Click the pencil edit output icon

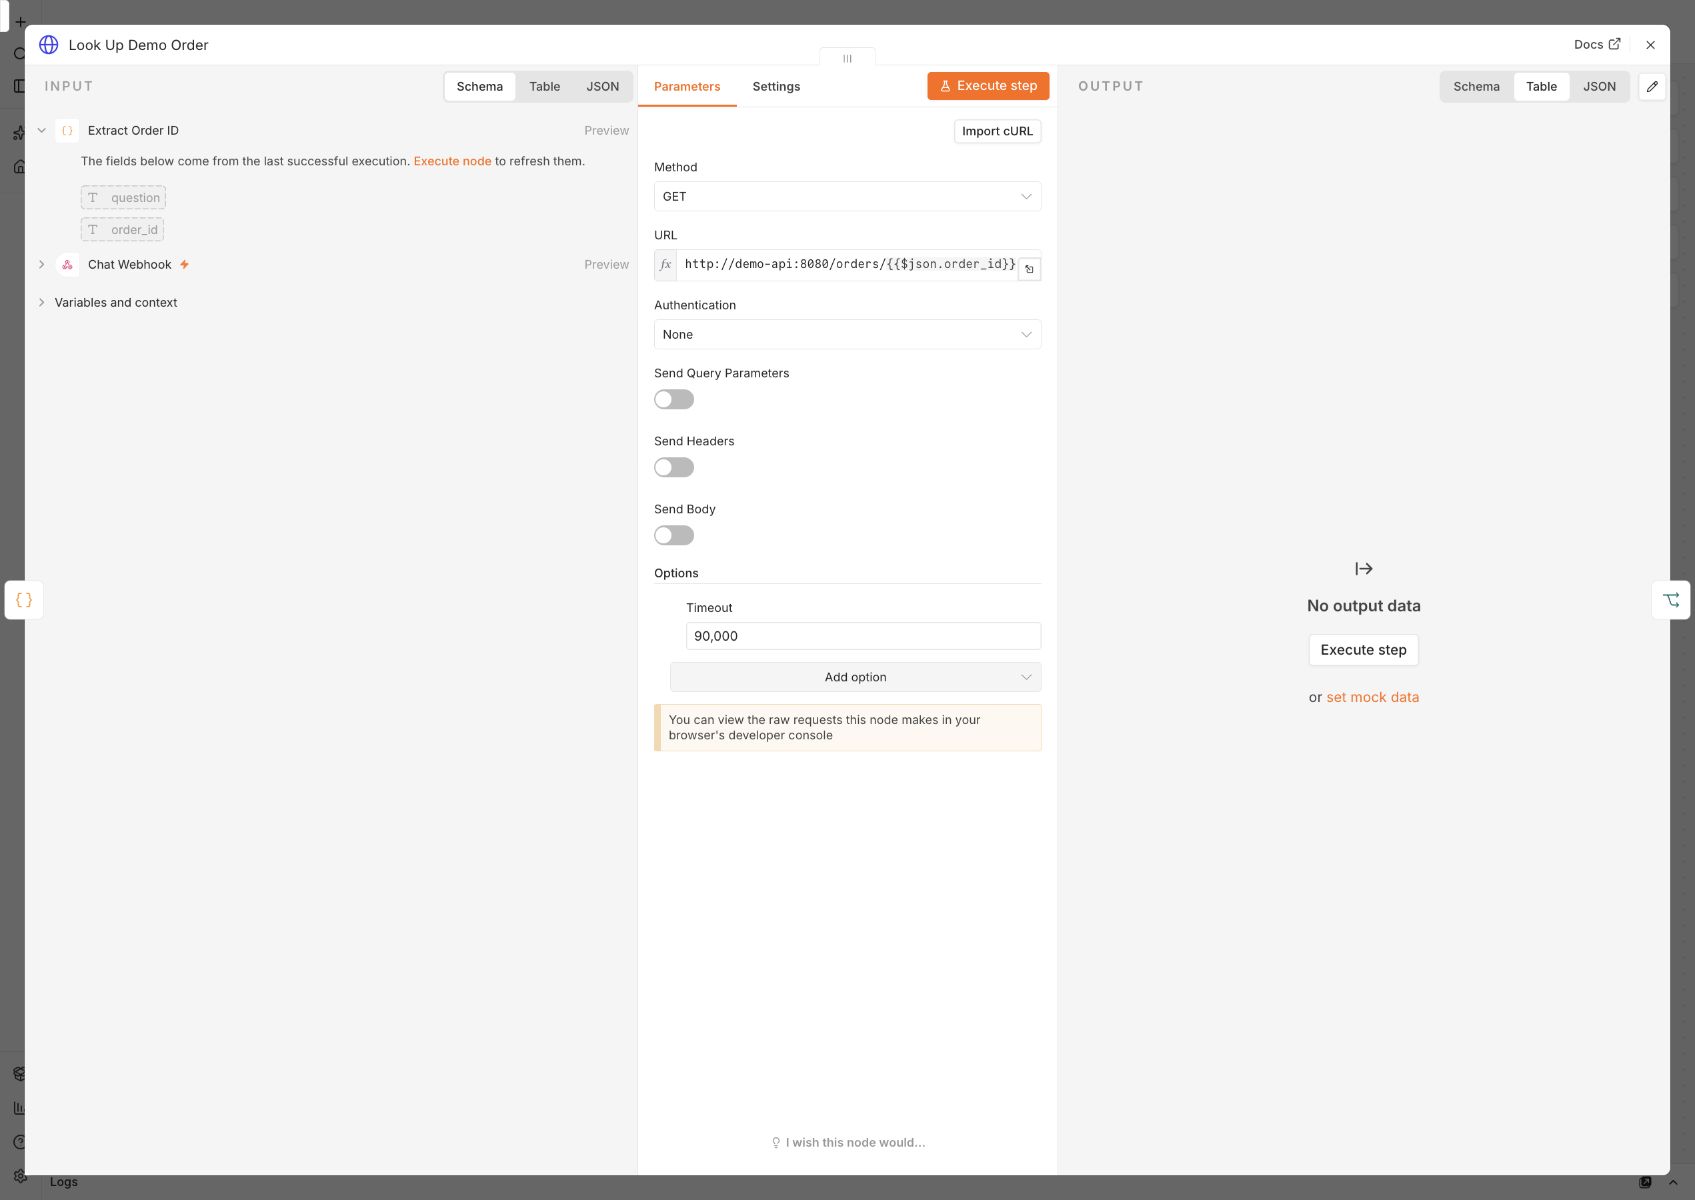(x=1652, y=87)
